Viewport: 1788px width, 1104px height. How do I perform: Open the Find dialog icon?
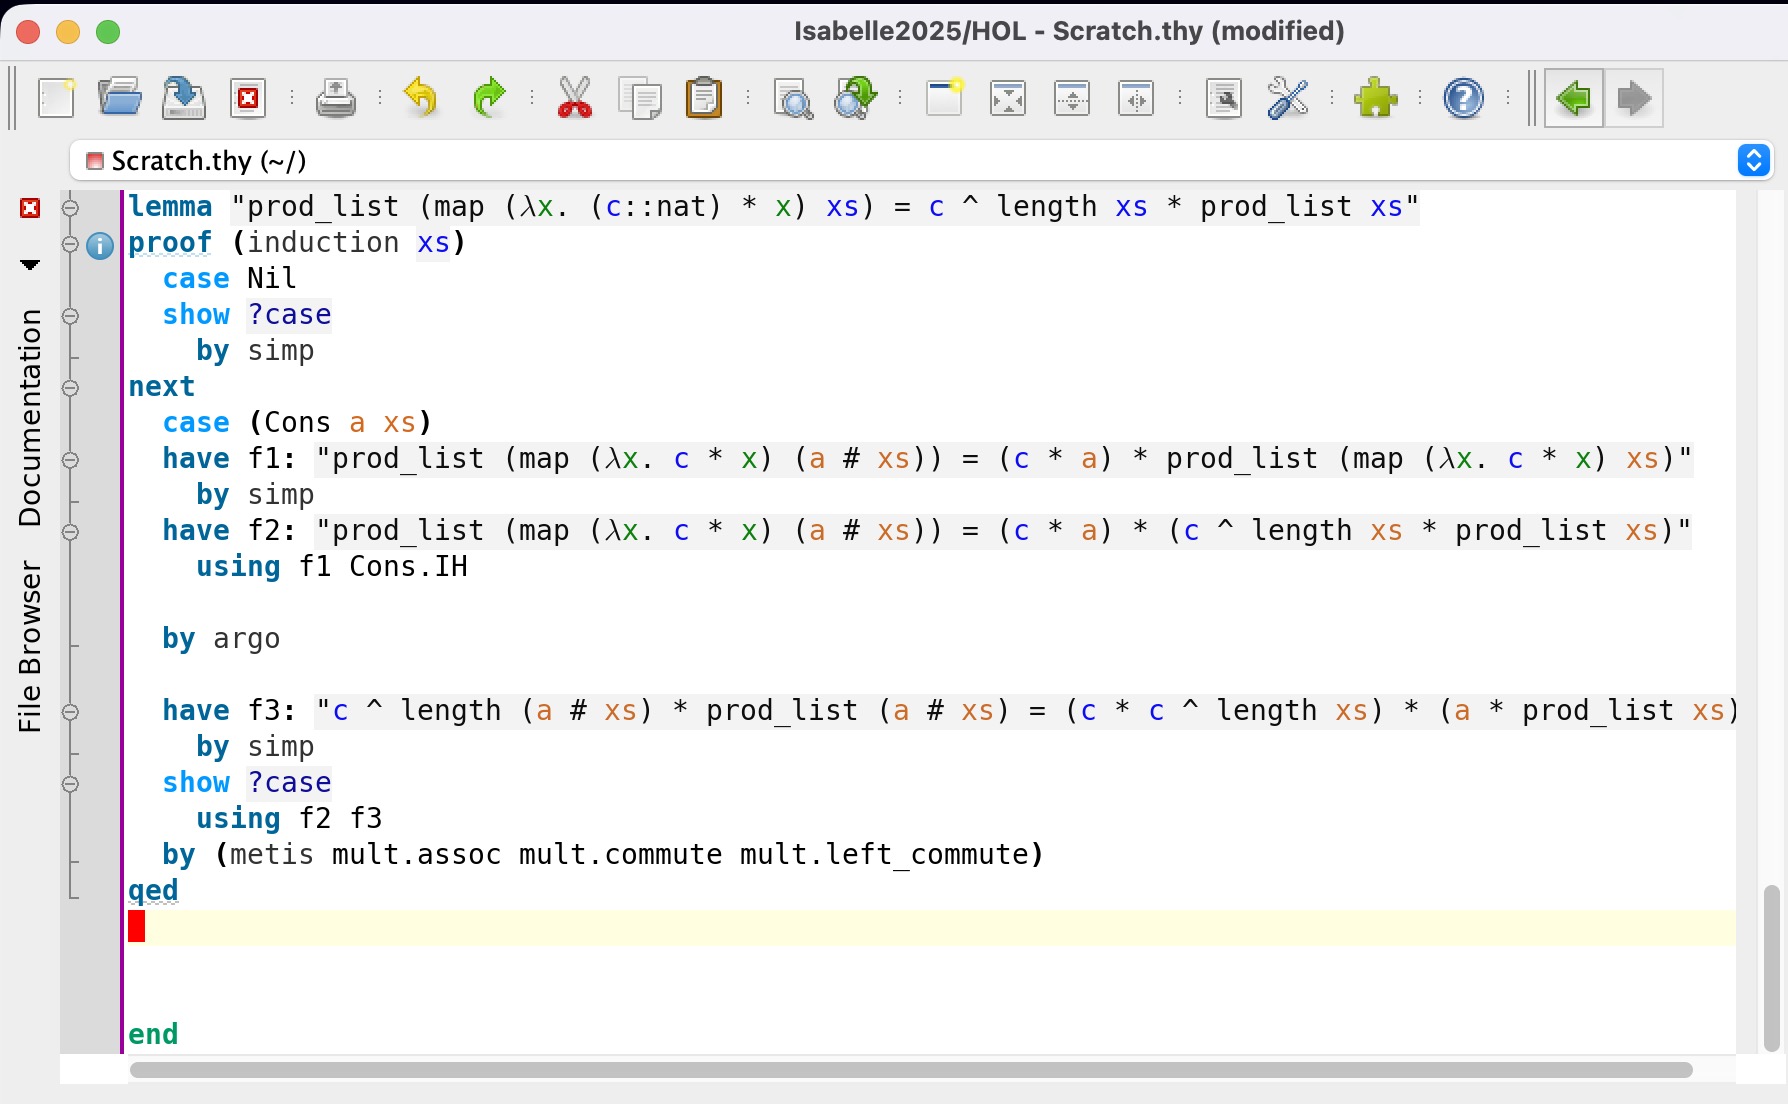pos(793,98)
